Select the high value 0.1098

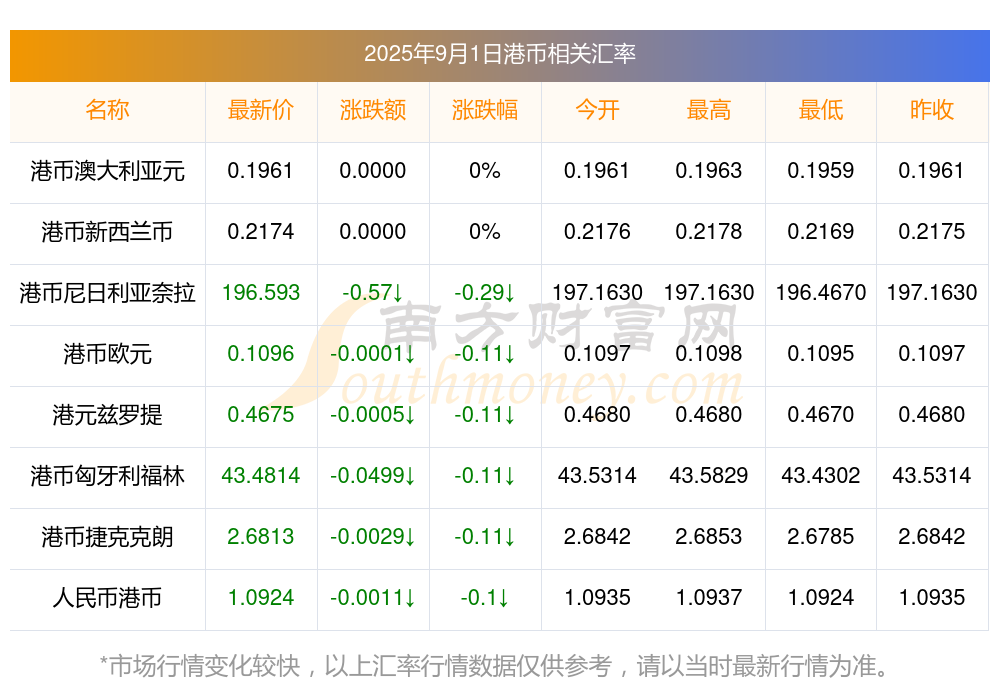pos(709,353)
